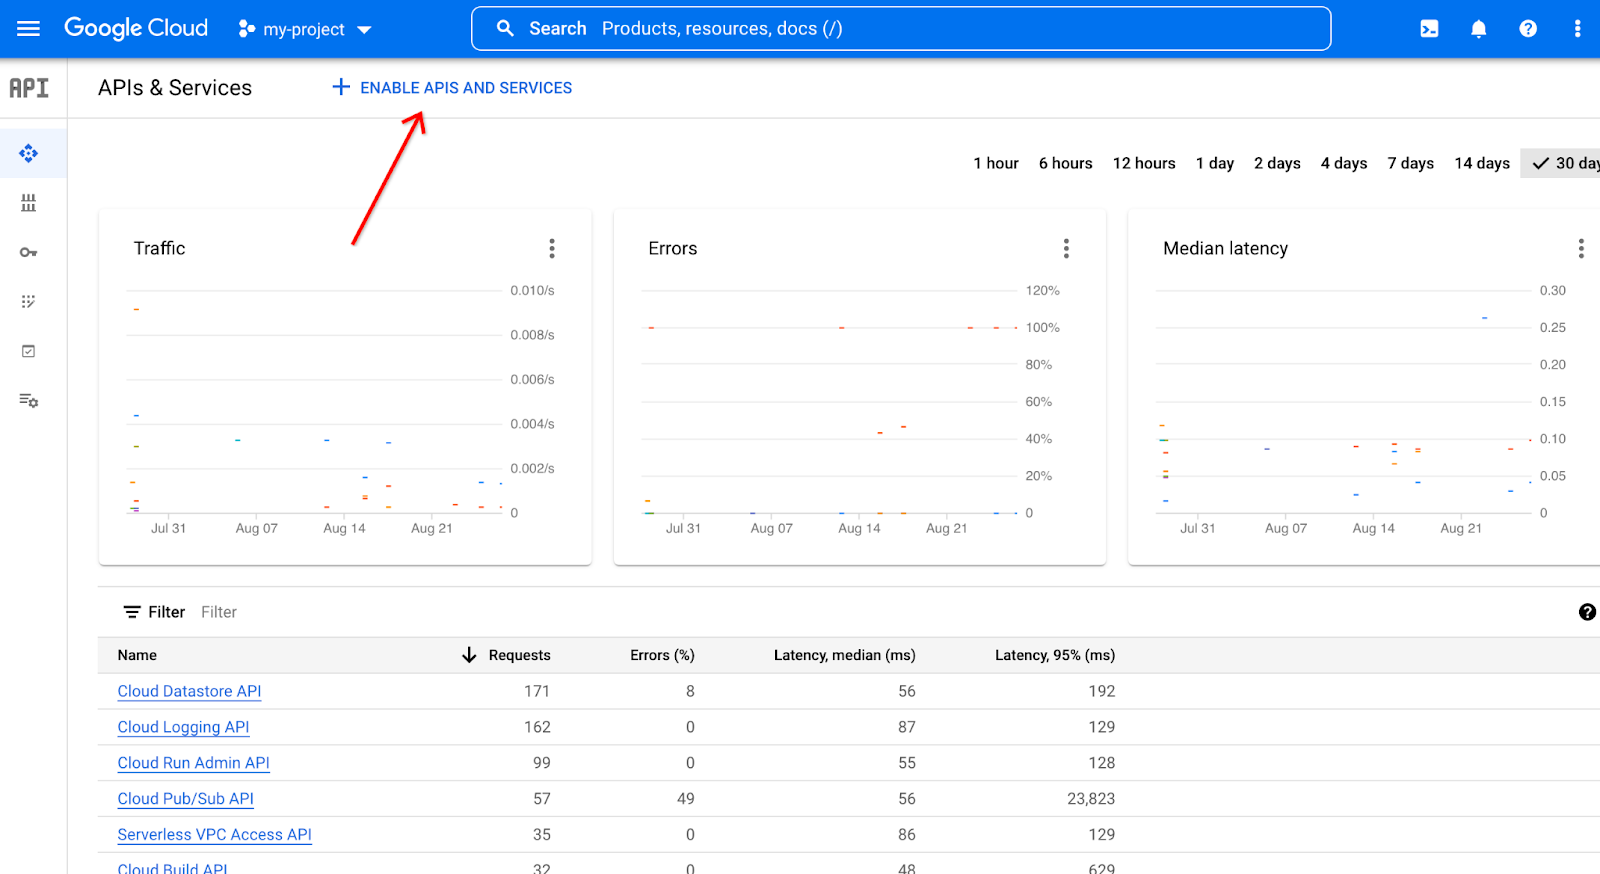
Task: Open the notifications bell
Action: pyautogui.click(x=1478, y=29)
